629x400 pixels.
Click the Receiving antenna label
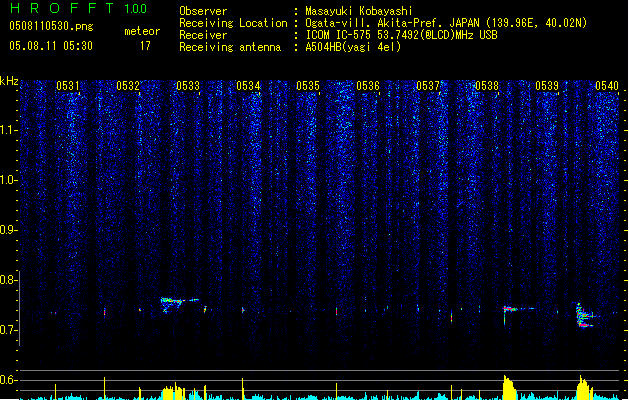click(x=230, y=47)
